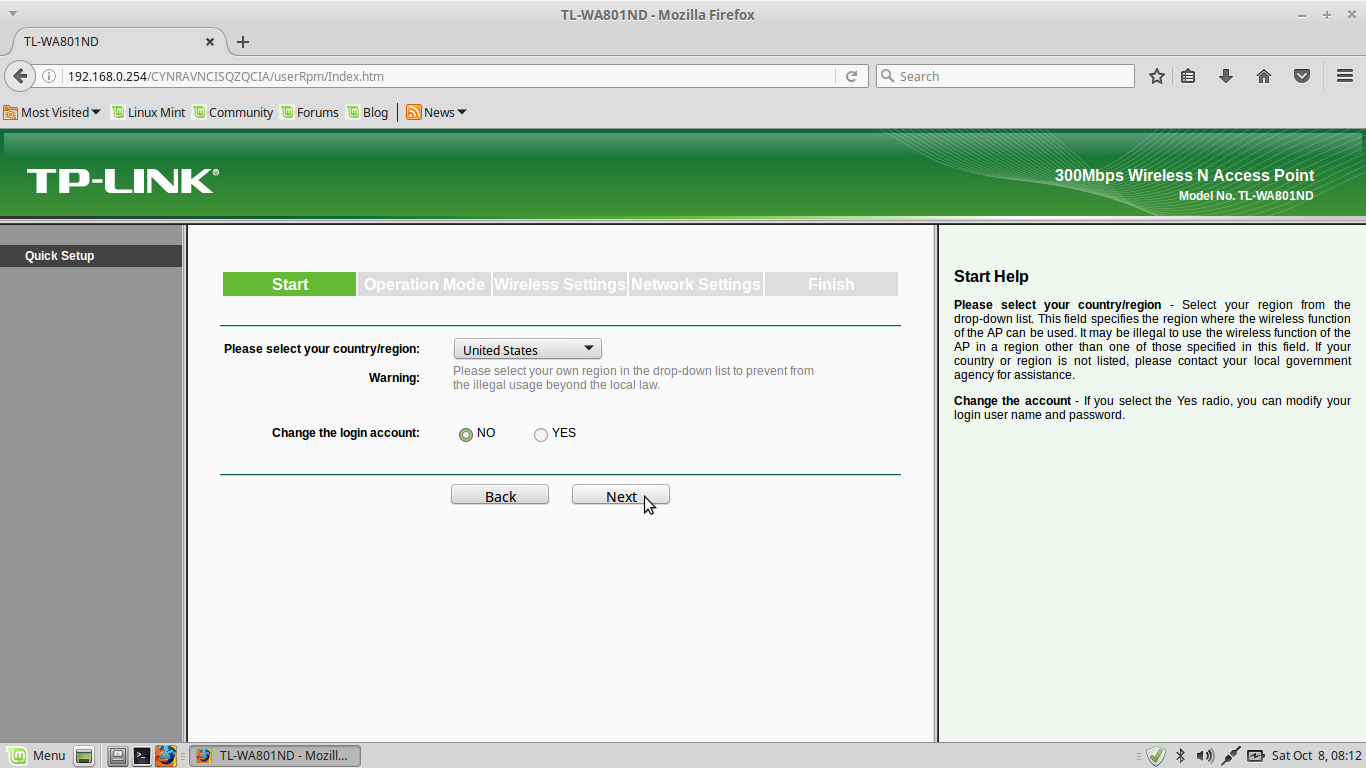Image resolution: width=1366 pixels, height=768 pixels.
Task: Open the Downloads panel
Action: 1225,76
